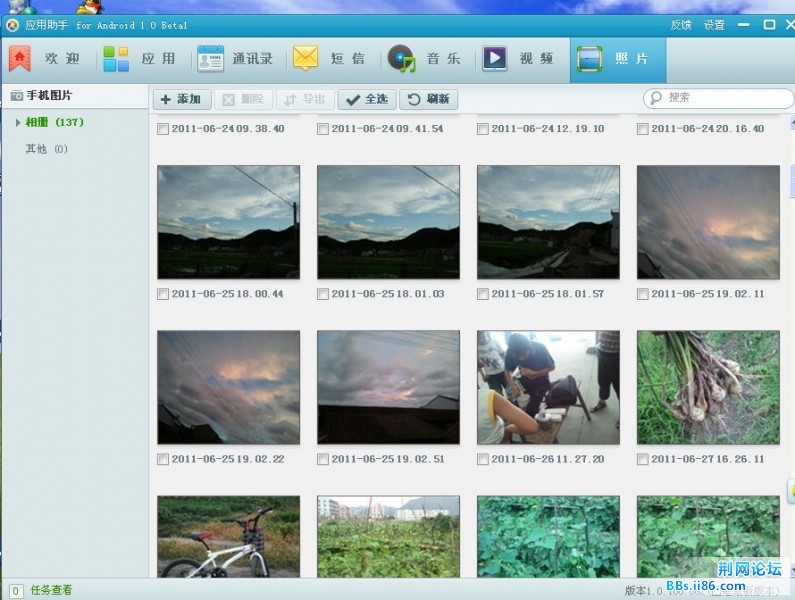Open the 手机图片 phone pictures header
Screen dimensions: 795x600
click(48, 96)
